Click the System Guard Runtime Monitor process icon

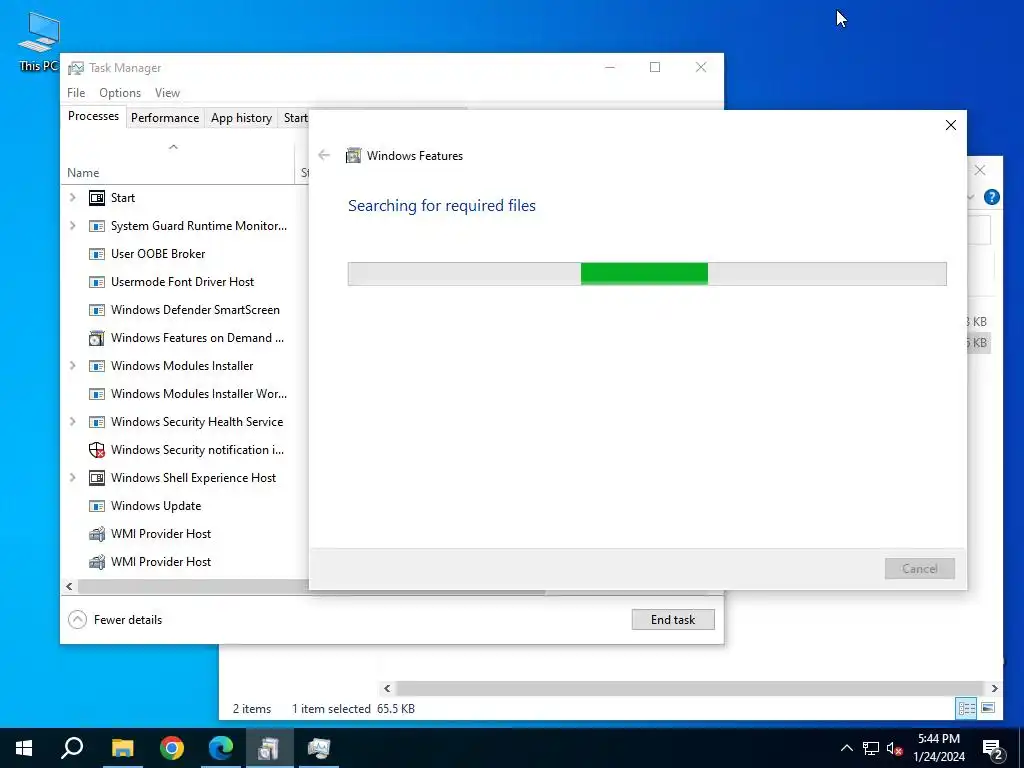click(97, 226)
